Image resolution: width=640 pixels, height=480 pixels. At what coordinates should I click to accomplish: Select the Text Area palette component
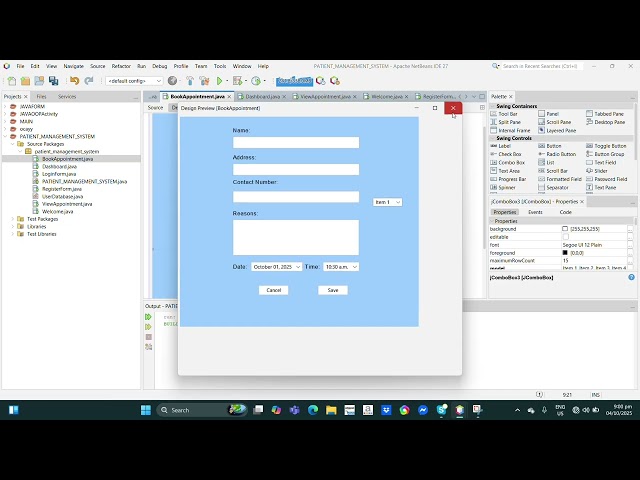click(505, 171)
